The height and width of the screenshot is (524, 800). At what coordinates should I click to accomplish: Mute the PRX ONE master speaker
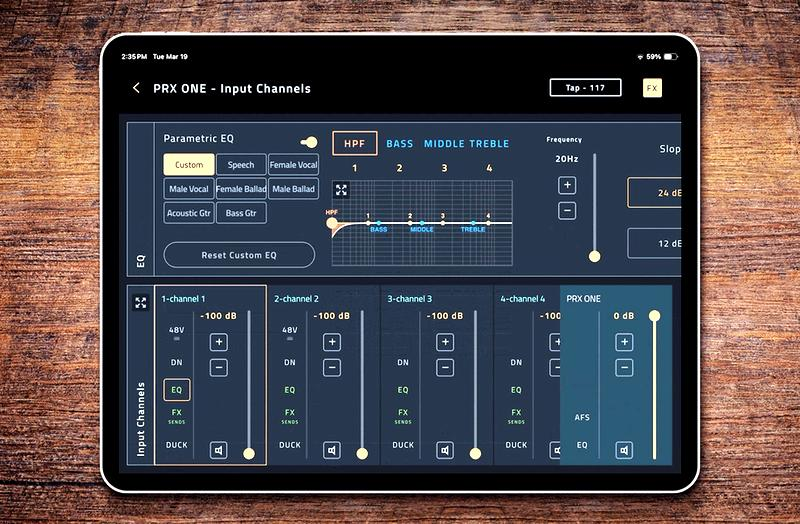(624, 450)
